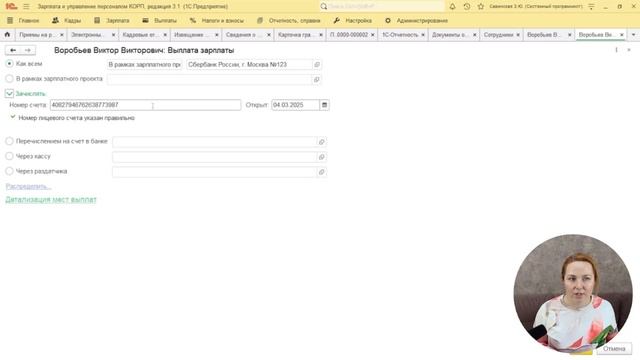Viewport: 640px width, 360px height.
Task: Open the tab list dropdown arrow
Action: pos(633,35)
